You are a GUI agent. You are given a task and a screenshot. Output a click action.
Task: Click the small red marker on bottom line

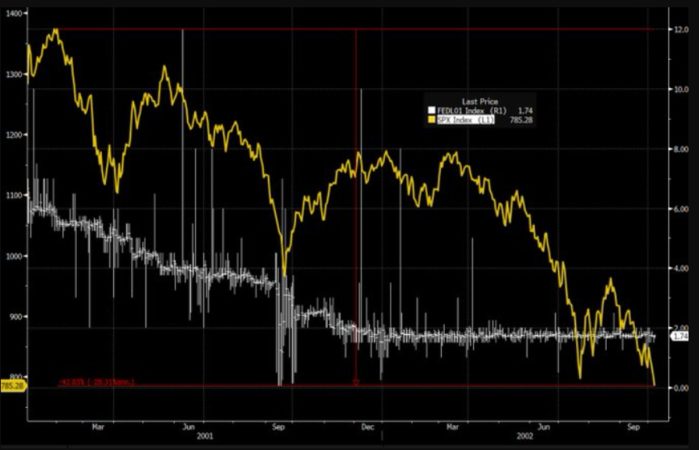pos(355,382)
